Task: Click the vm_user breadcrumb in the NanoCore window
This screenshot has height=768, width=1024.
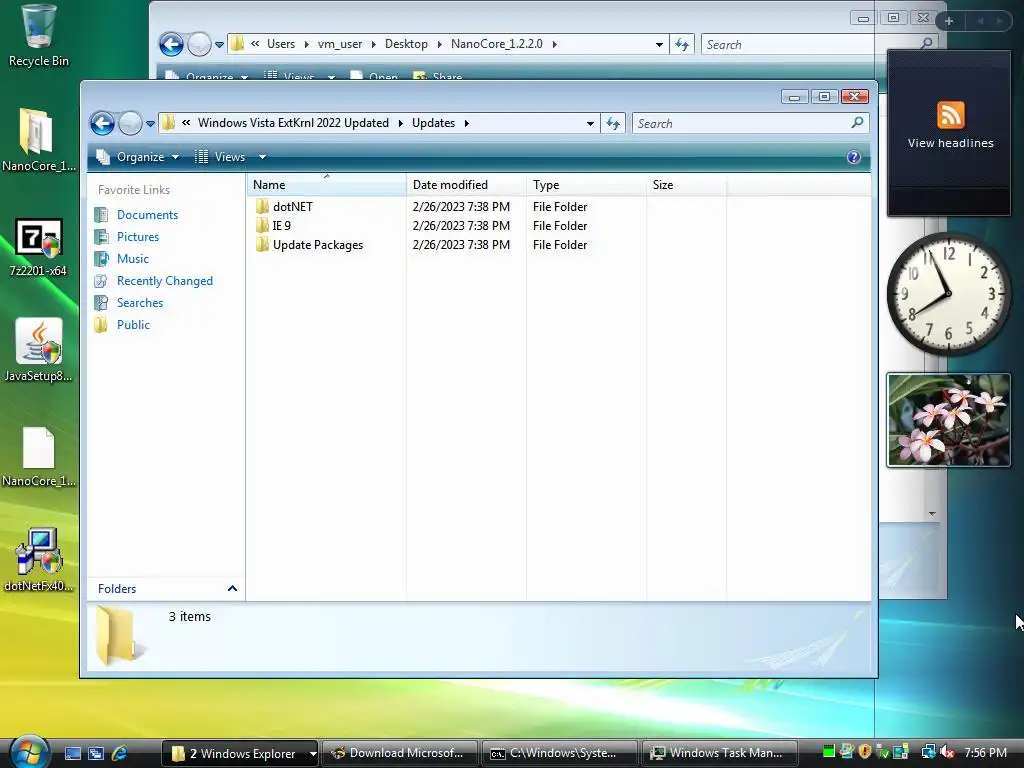Action: (340, 44)
